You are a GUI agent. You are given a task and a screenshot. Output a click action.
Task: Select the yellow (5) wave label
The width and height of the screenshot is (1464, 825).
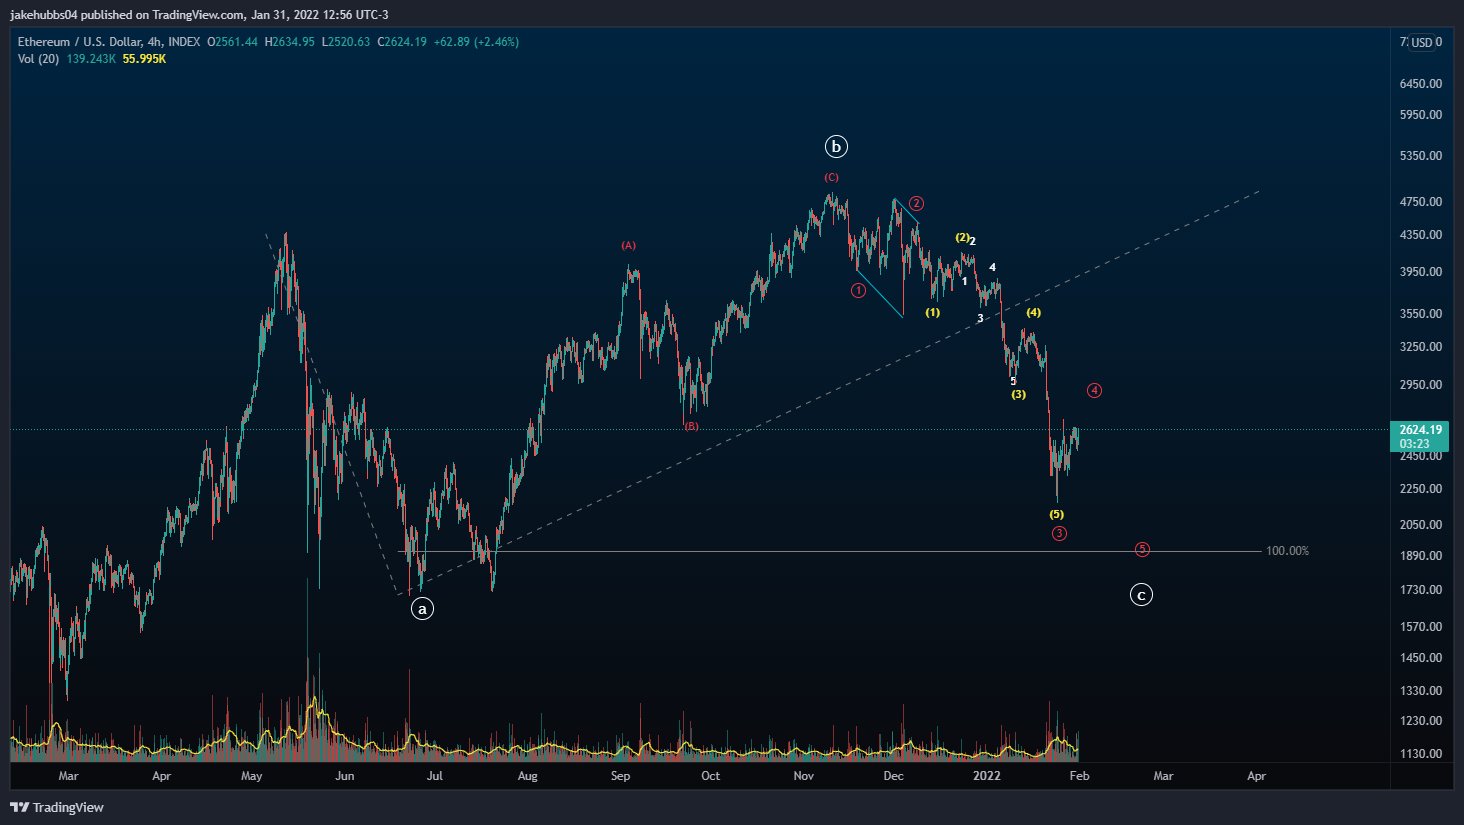click(1057, 514)
